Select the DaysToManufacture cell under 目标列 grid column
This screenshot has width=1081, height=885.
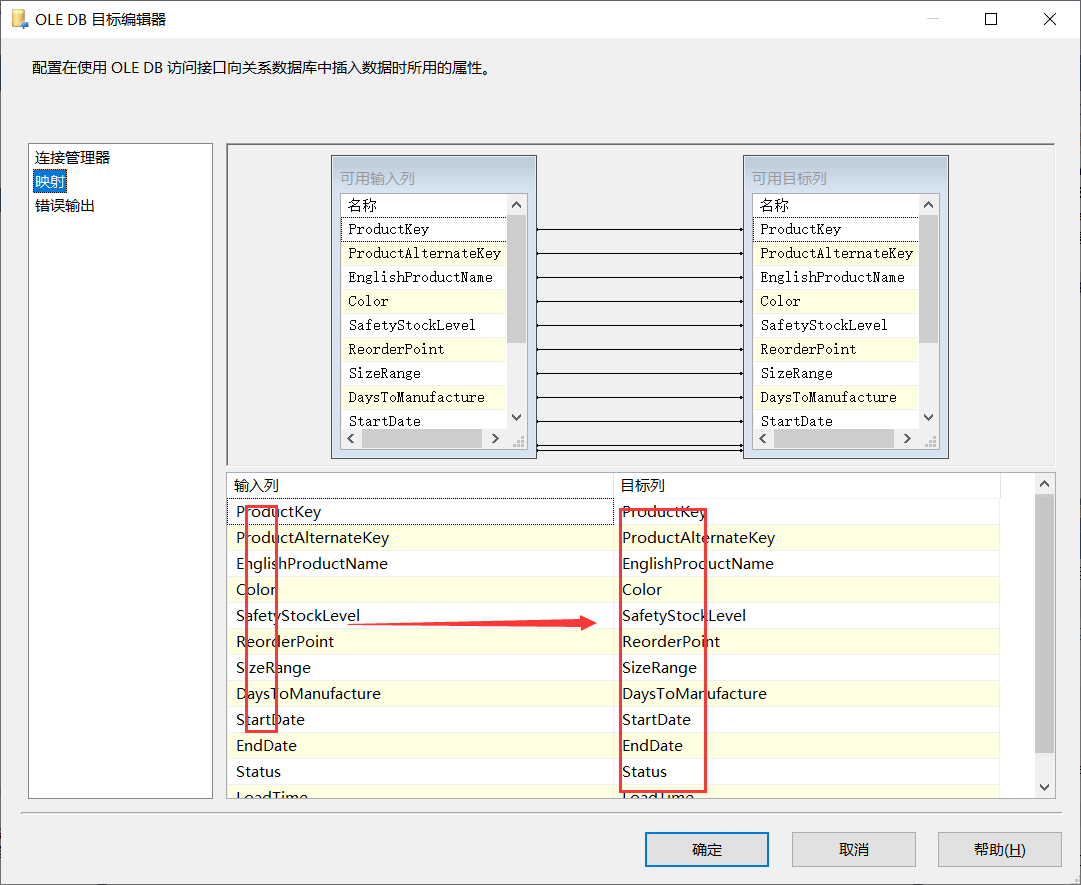click(807, 693)
